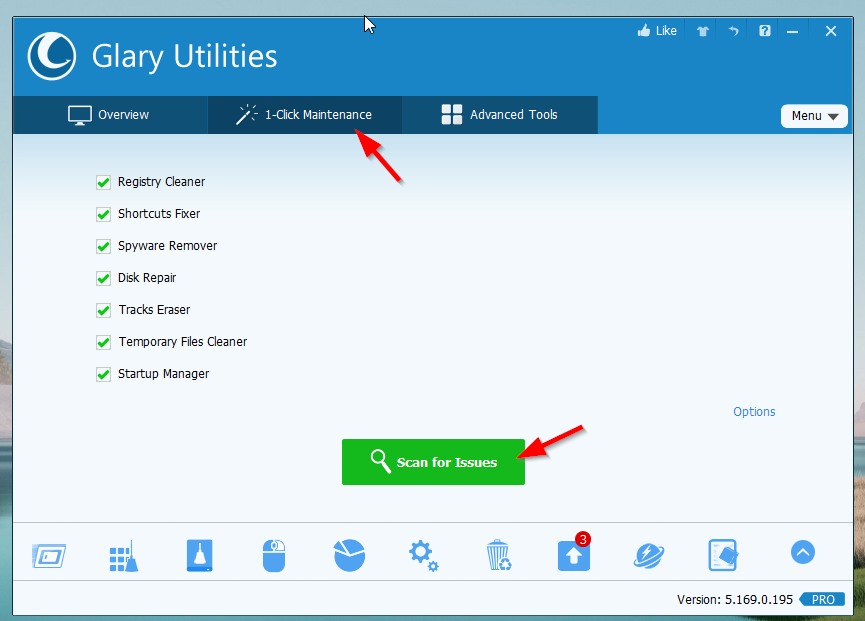This screenshot has width=865, height=621.
Task: Launch the Registry Cleaner grid-broom icon
Action: [124, 556]
